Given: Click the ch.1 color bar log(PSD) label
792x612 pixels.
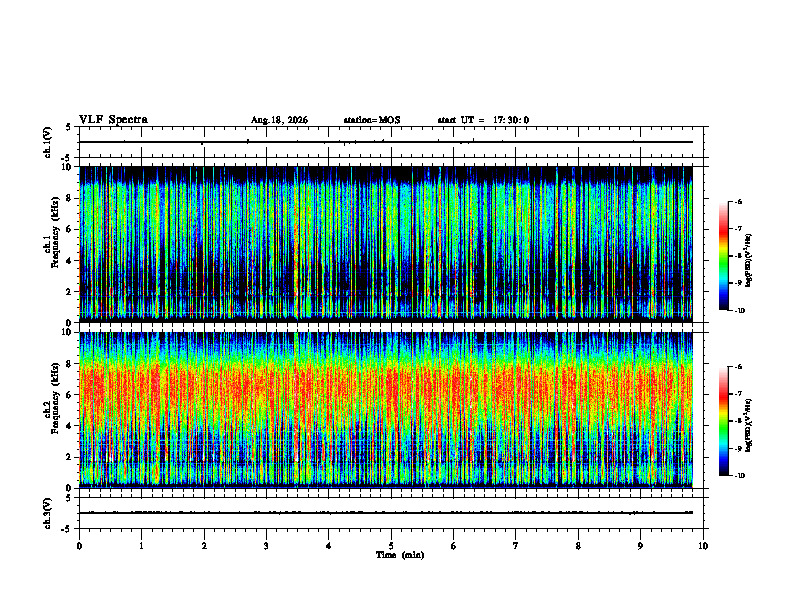Looking at the screenshot, I should (x=749, y=260).
